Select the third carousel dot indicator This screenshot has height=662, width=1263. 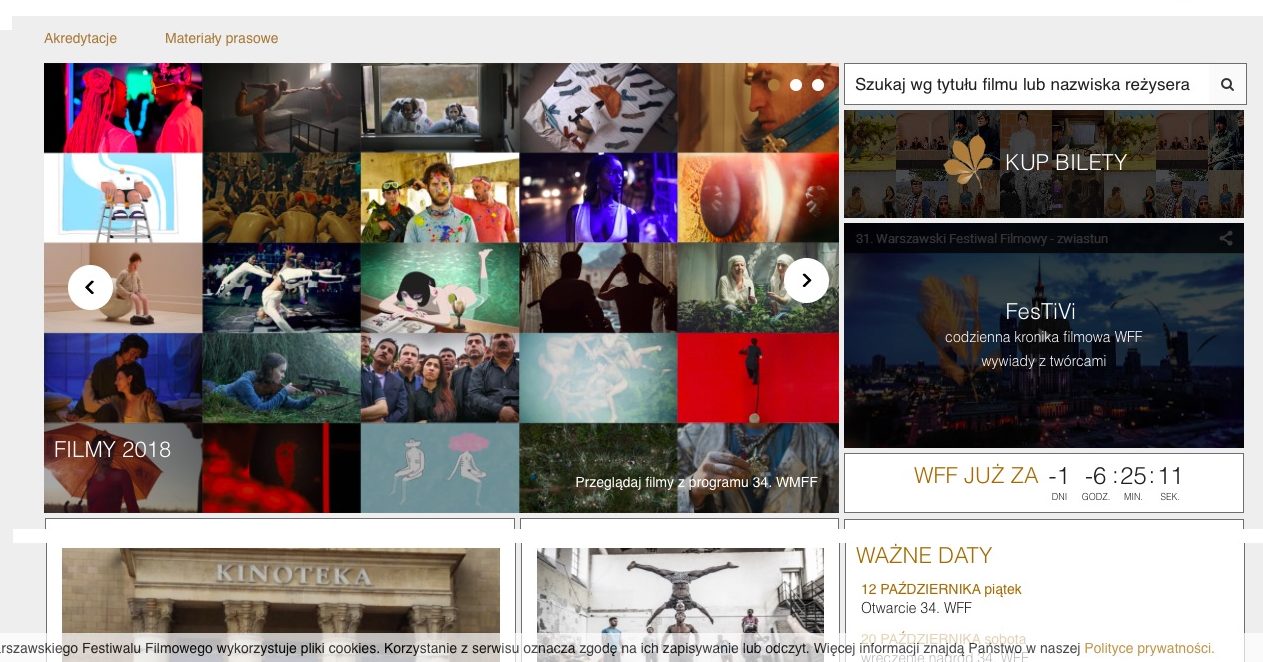click(x=818, y=85)
